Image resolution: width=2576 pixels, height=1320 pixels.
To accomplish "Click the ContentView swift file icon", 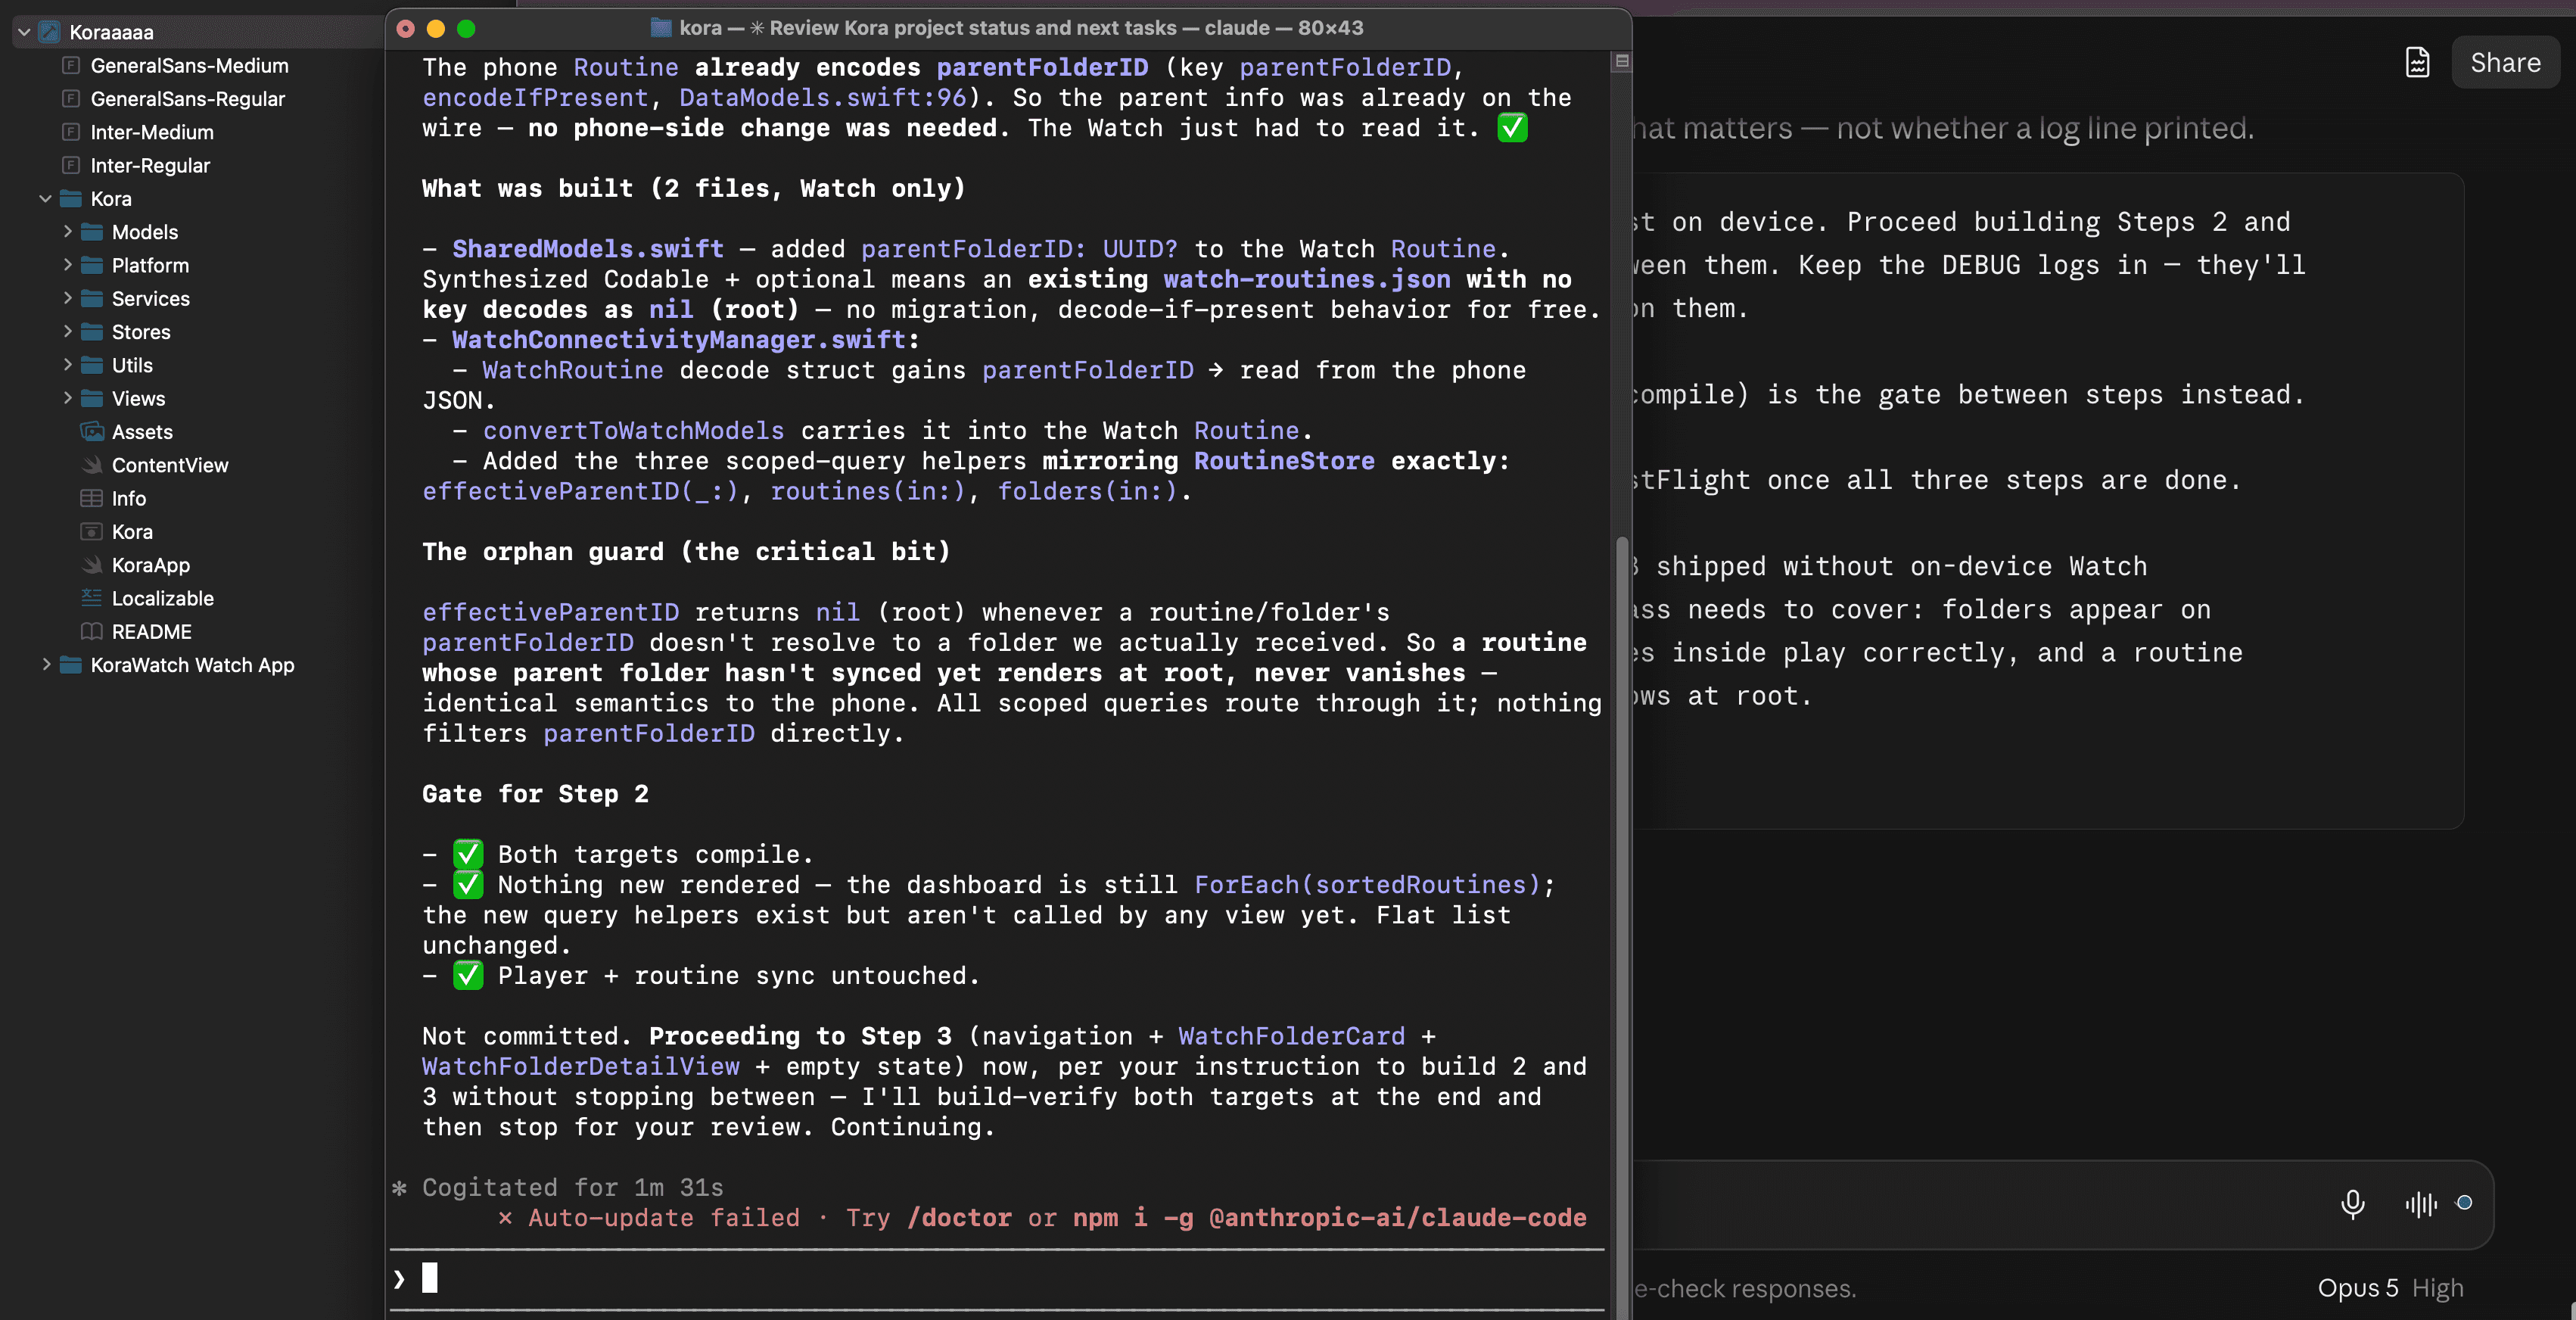I will (x=92, y=465).
